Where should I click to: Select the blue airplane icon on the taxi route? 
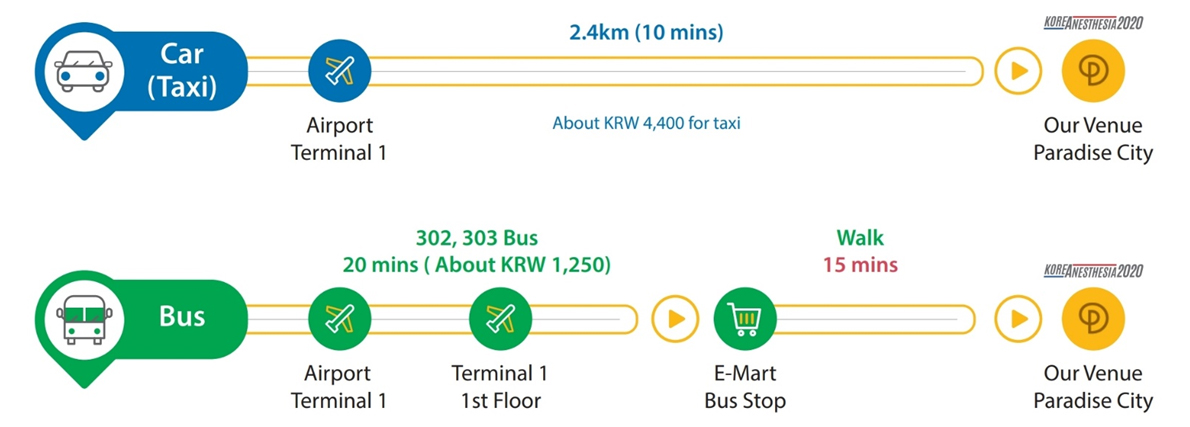click(339, 71)
